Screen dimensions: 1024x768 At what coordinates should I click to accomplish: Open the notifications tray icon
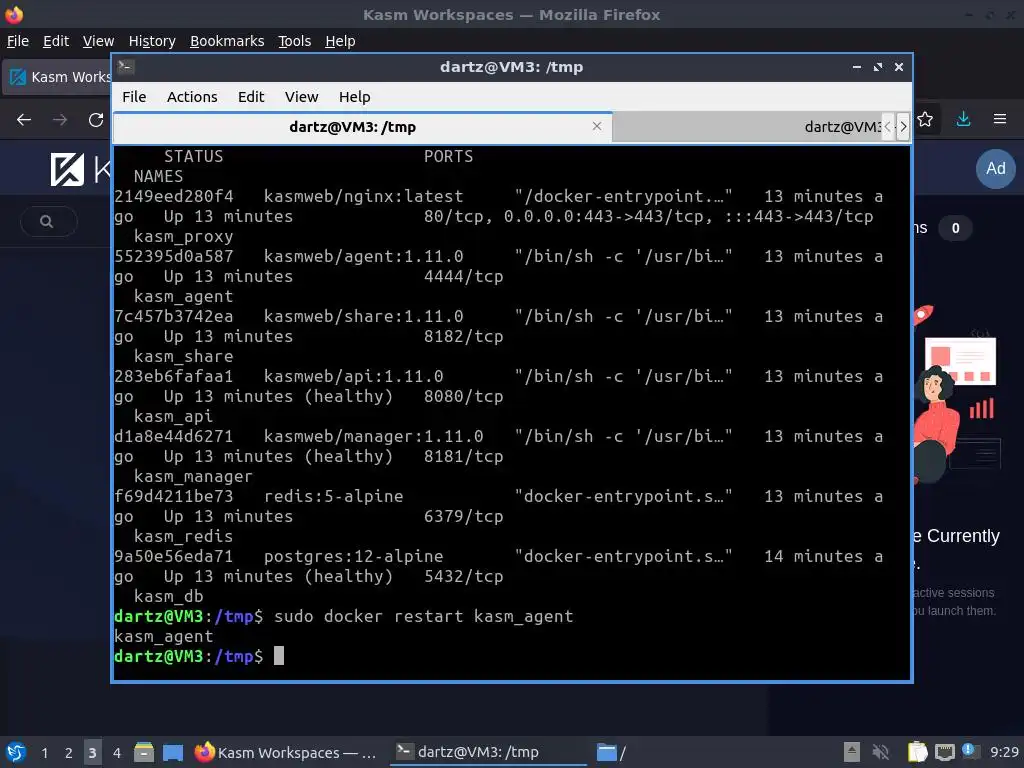pyautogui.click(x=970, y=751)
